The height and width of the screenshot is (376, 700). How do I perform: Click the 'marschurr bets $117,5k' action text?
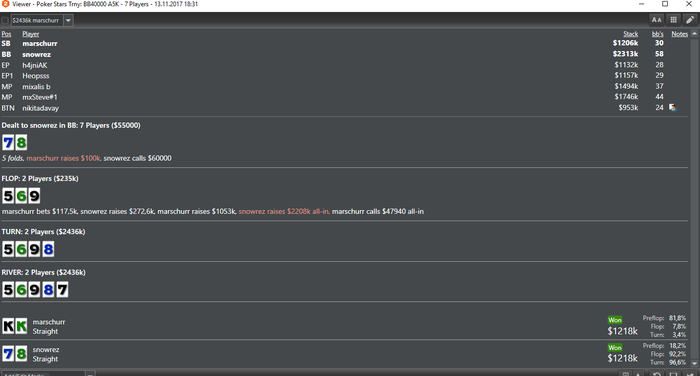point(40,211)
